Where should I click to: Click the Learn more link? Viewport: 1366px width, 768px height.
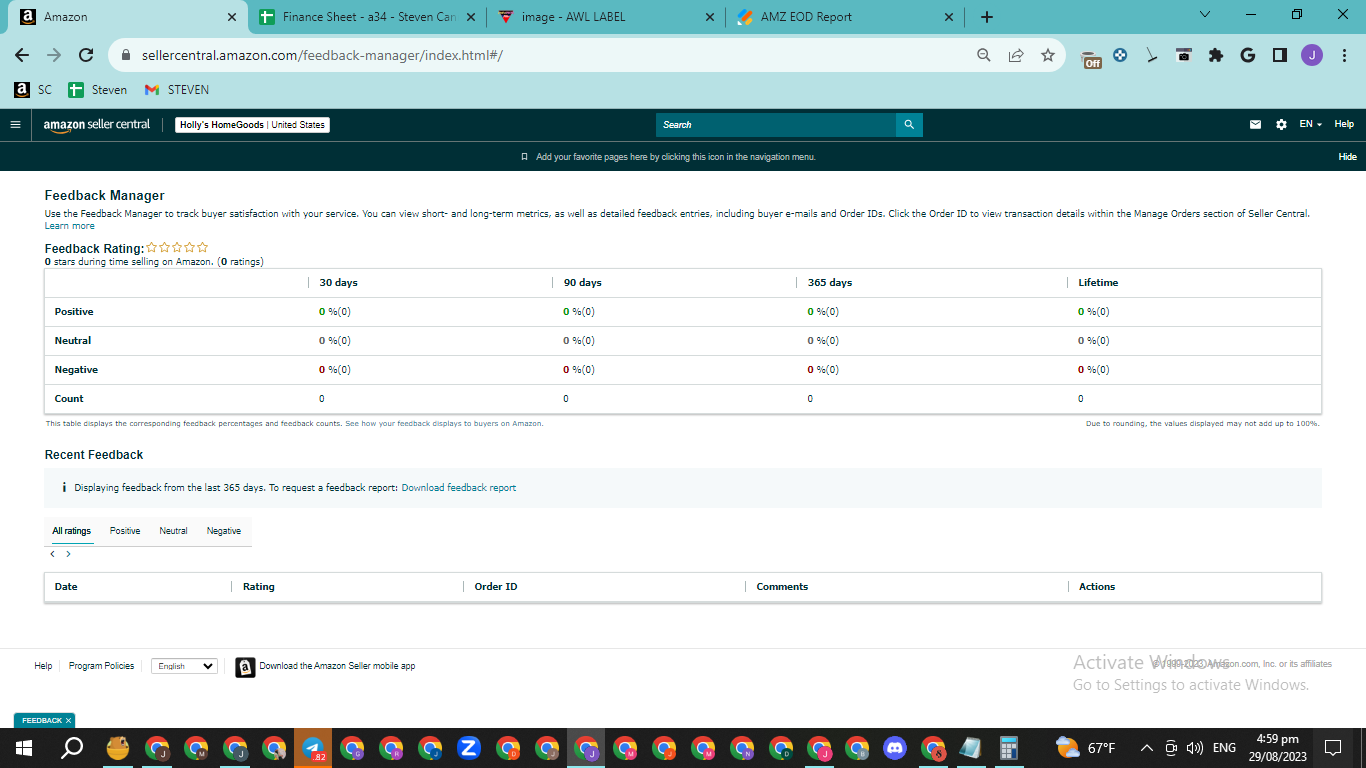[x=70, y=226]
